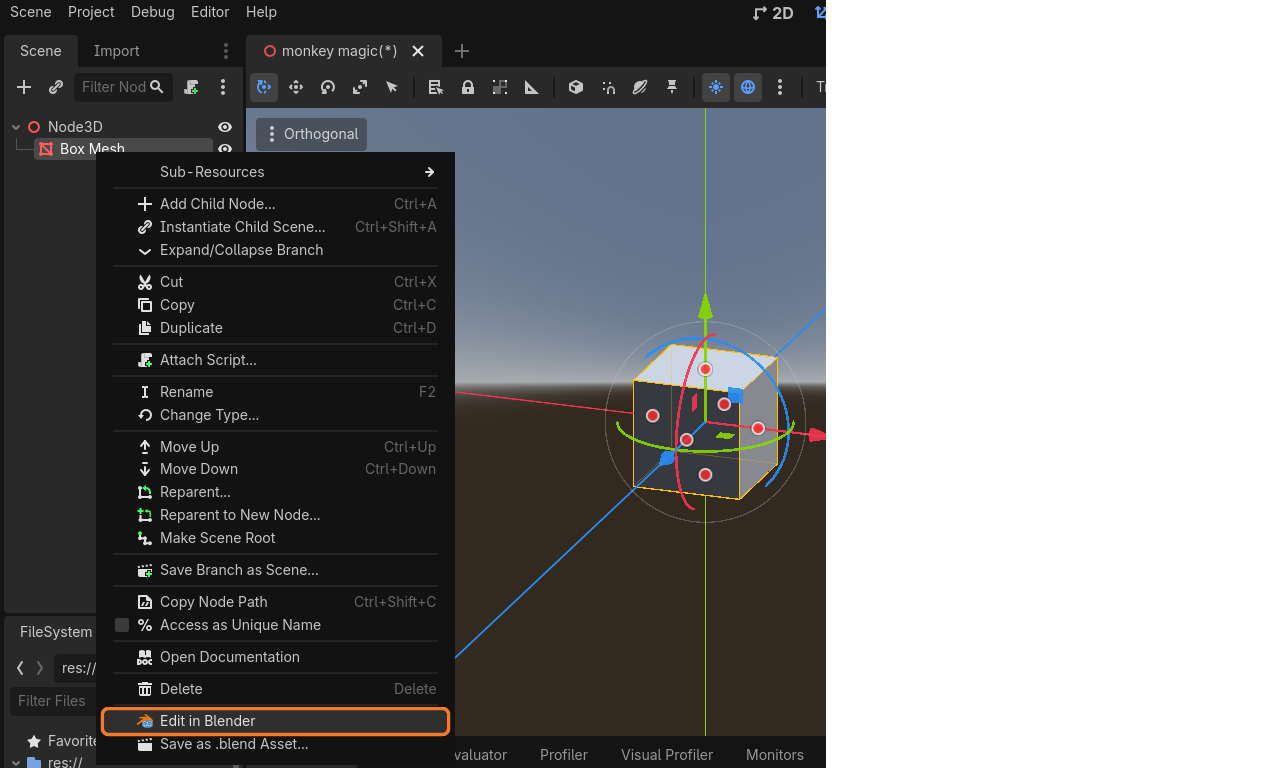Viewport: 1280px width, 768px height.
Task: Open the Orthogonal view dropdown menu
Action: (x=311, y=134)
